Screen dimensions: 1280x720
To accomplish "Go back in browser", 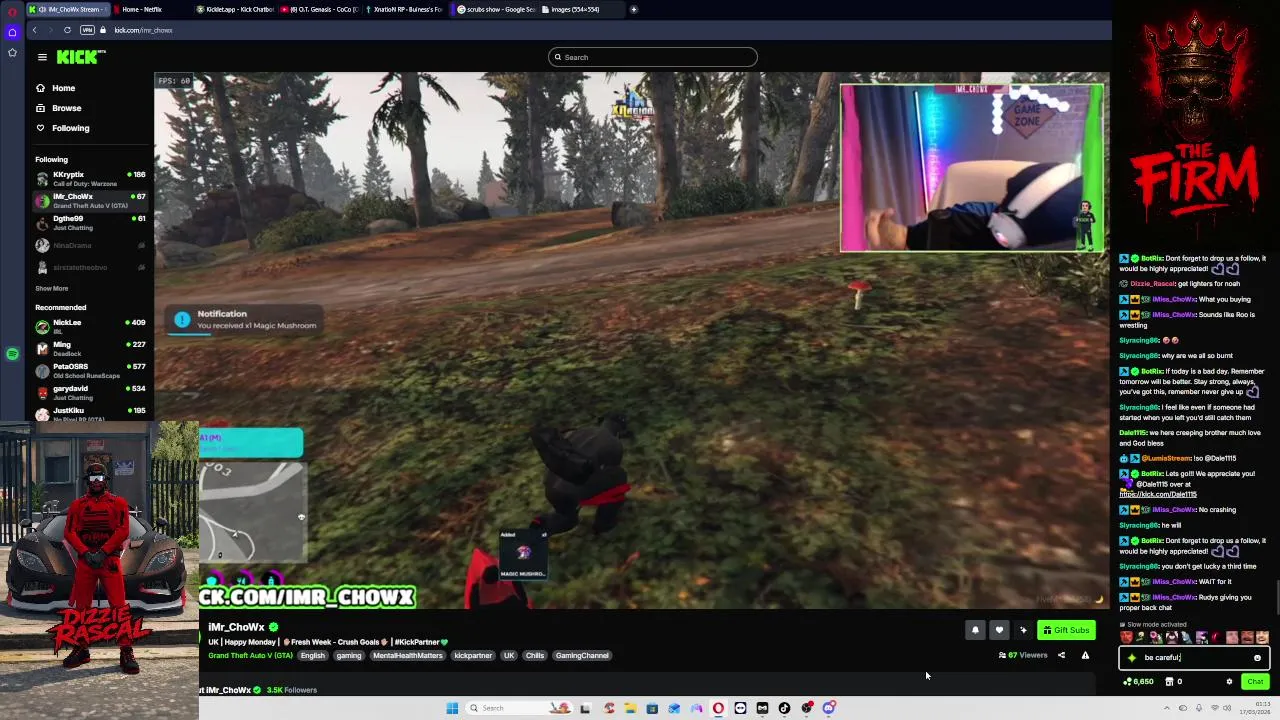I will click(x=34, y=30).
